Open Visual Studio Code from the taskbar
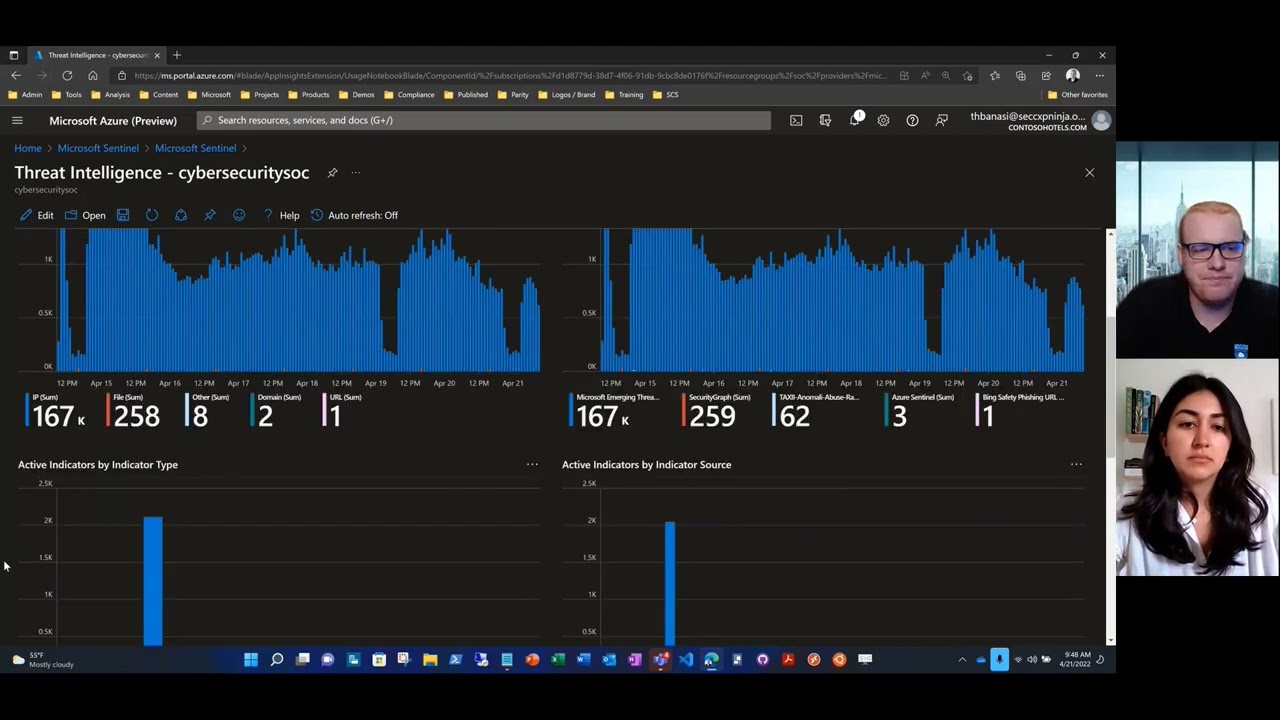Screen dimensions: 1280x720 click(x=686, y=659)
